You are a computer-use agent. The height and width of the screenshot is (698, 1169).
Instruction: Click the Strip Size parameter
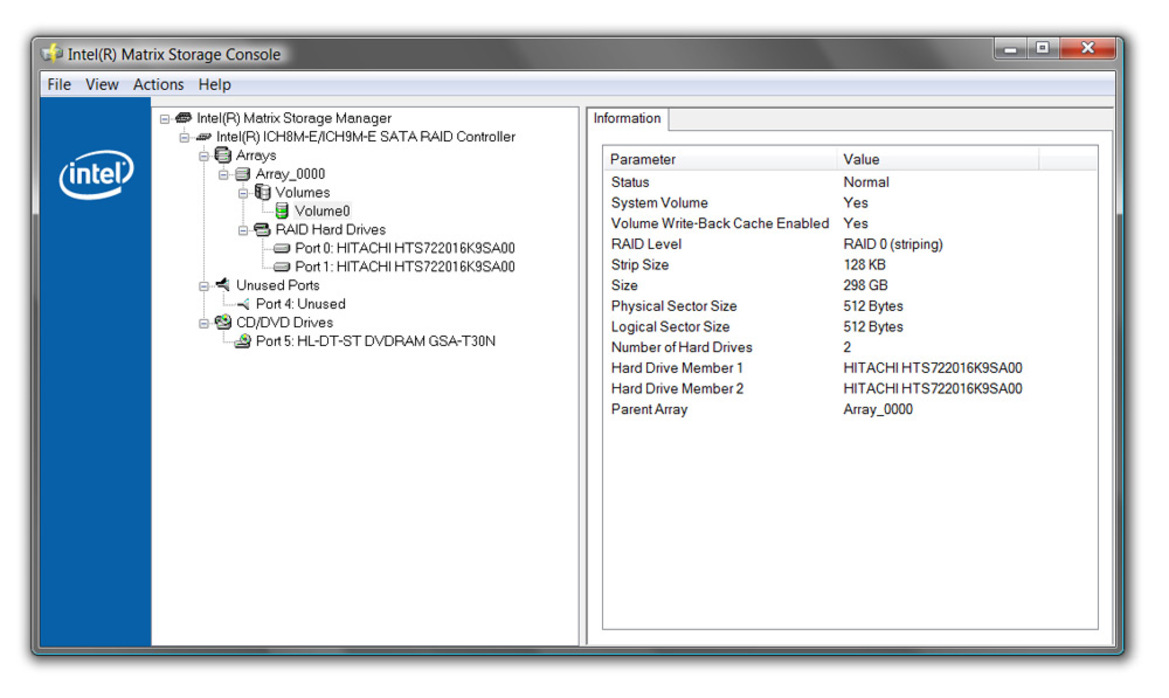click(x=640, y=265)
